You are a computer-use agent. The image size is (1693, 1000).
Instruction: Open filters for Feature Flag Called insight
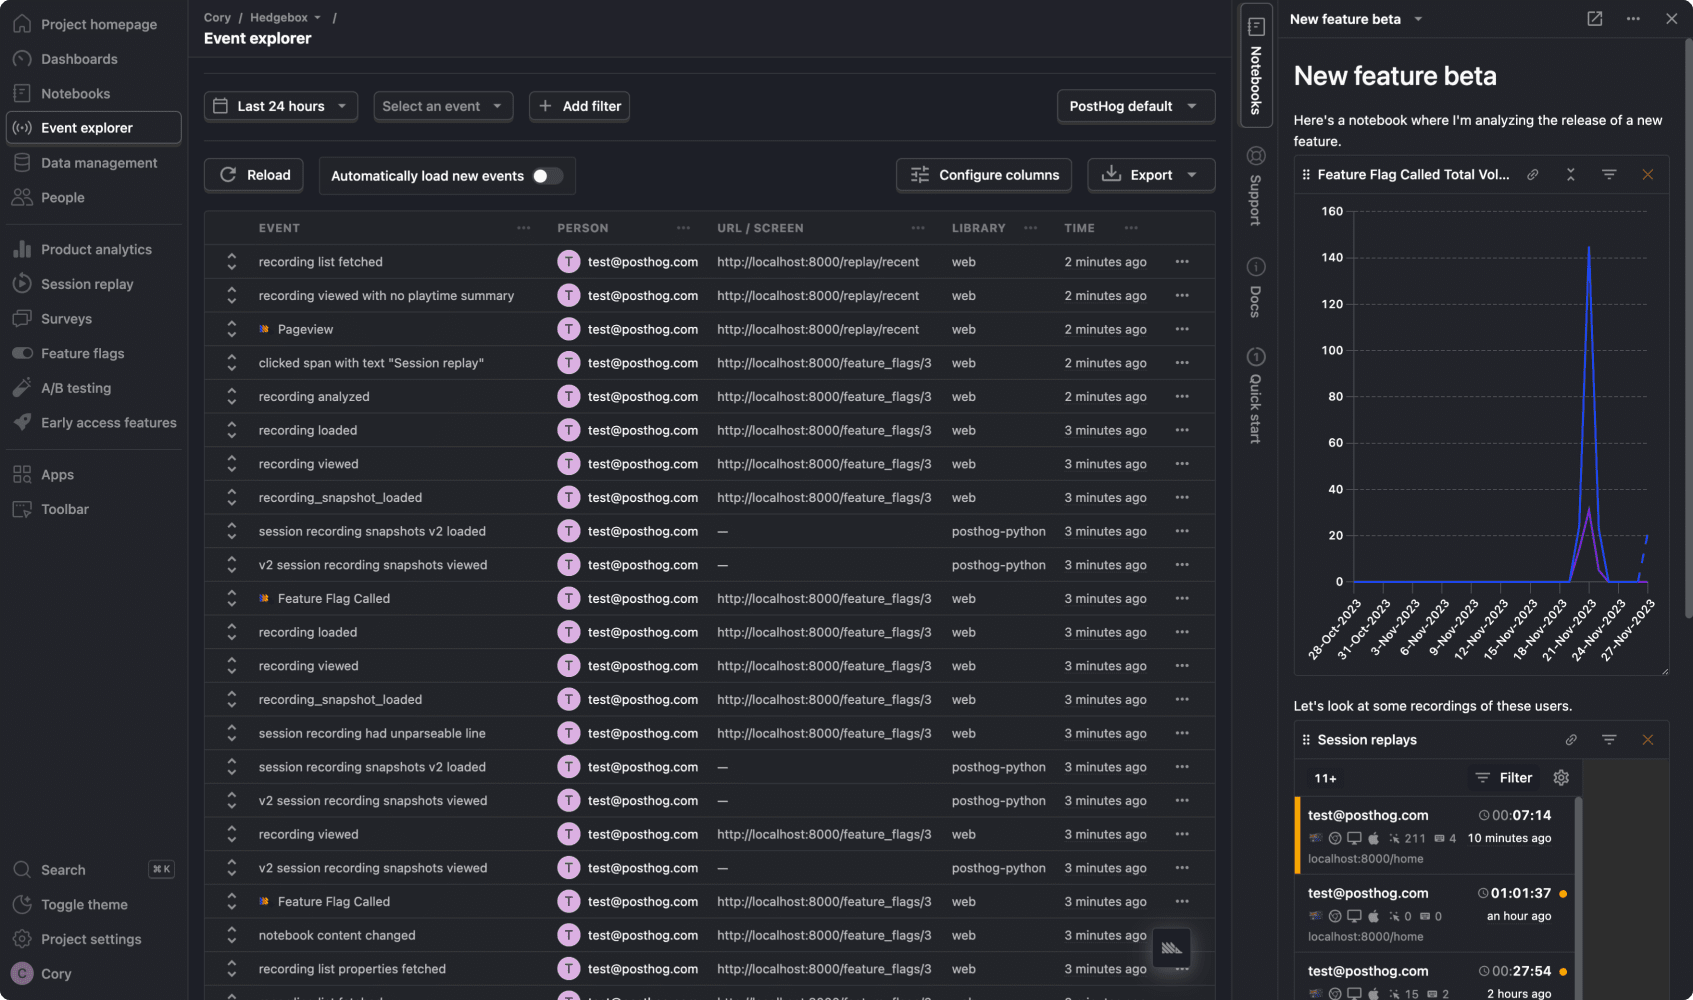click(1609, 174)
